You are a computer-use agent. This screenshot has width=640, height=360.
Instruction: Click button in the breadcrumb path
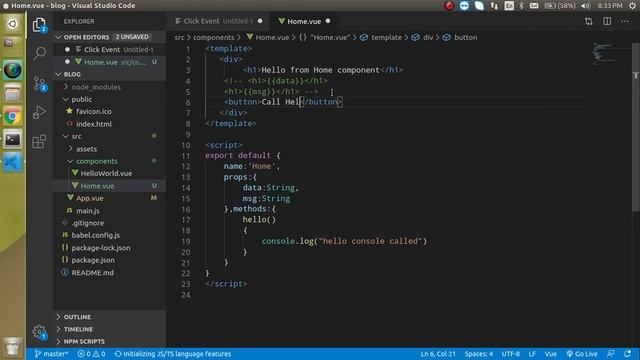(465, 37)
